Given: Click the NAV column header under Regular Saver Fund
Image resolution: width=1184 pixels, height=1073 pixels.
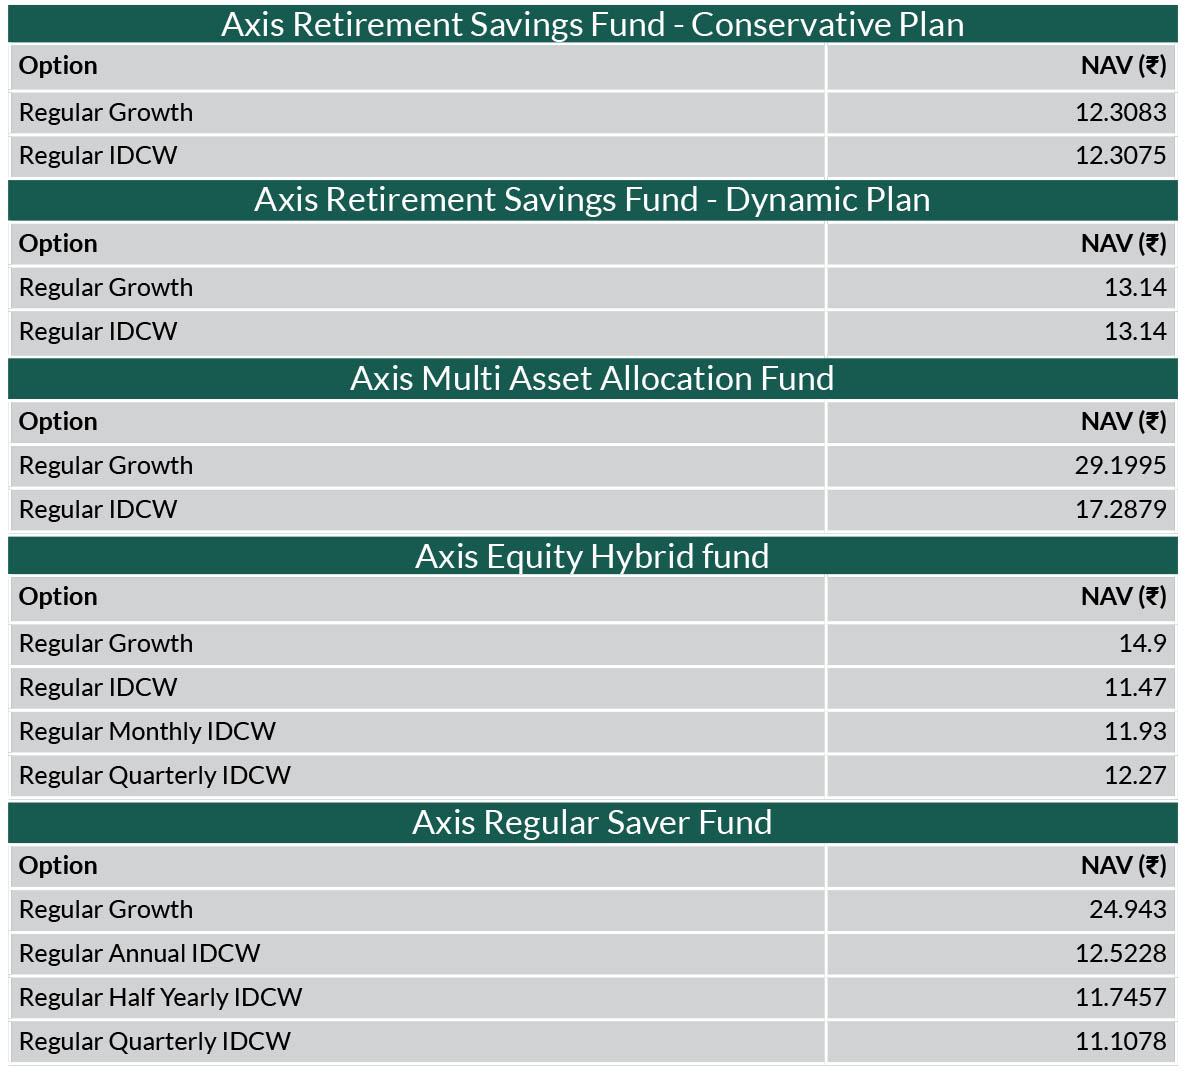Looking at the screenshot, I should click(x=1124, y=865).
